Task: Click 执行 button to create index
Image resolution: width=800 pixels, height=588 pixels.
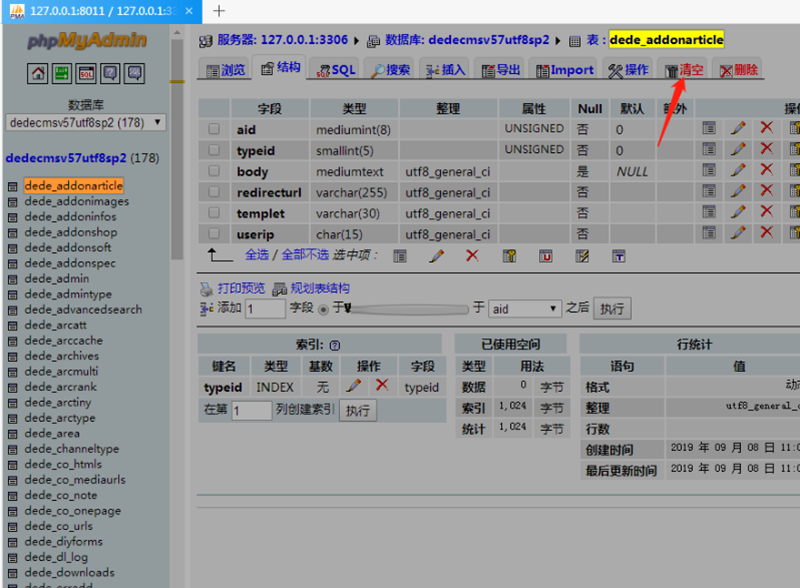Action: pos(357,410)
